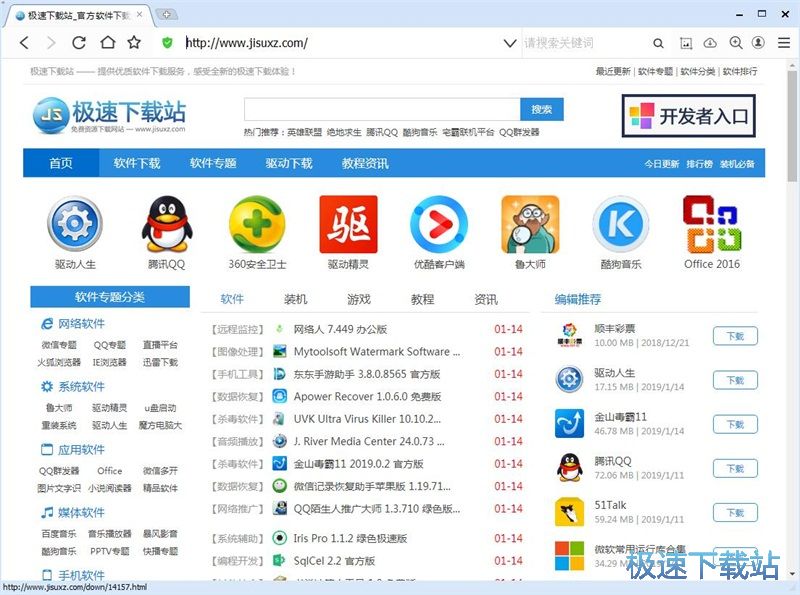Screen dimensions: 800x595
Task: Open the 排行榜 link
Action: coord(699,164)
